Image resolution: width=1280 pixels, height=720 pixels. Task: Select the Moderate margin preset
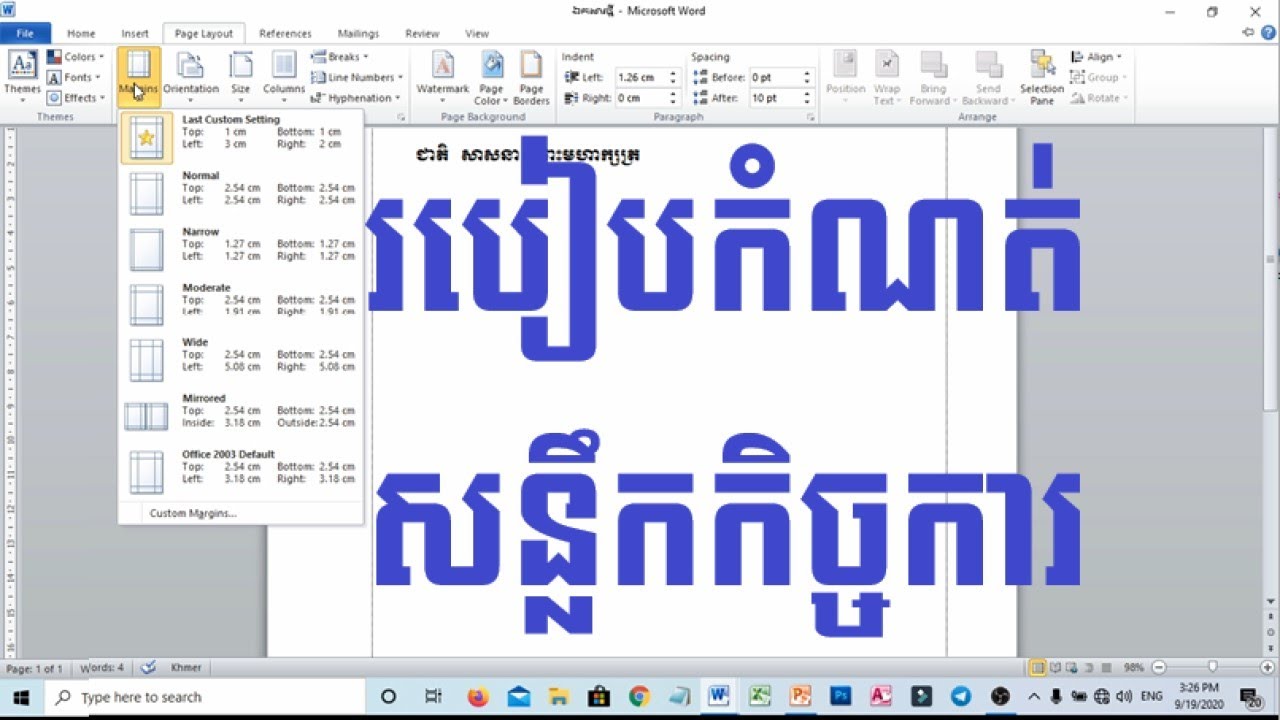click(240, 305)
